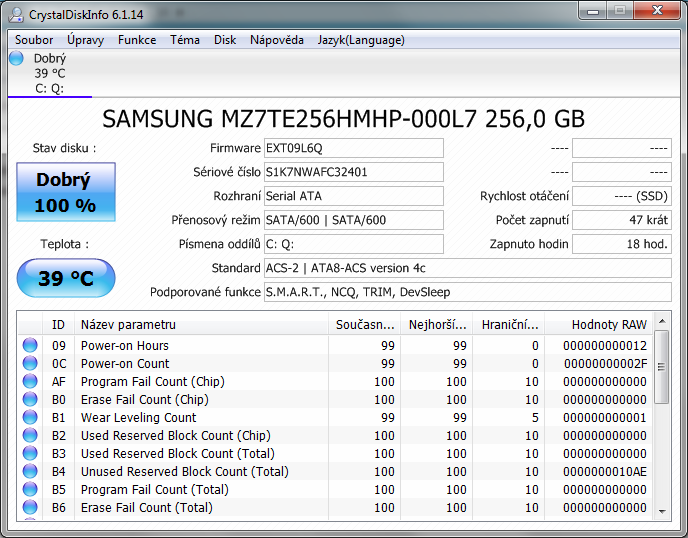The height and width of the screenshot is (538, 688).
Task: Click the 39 °C temperature button
Action: pos(65,278)
